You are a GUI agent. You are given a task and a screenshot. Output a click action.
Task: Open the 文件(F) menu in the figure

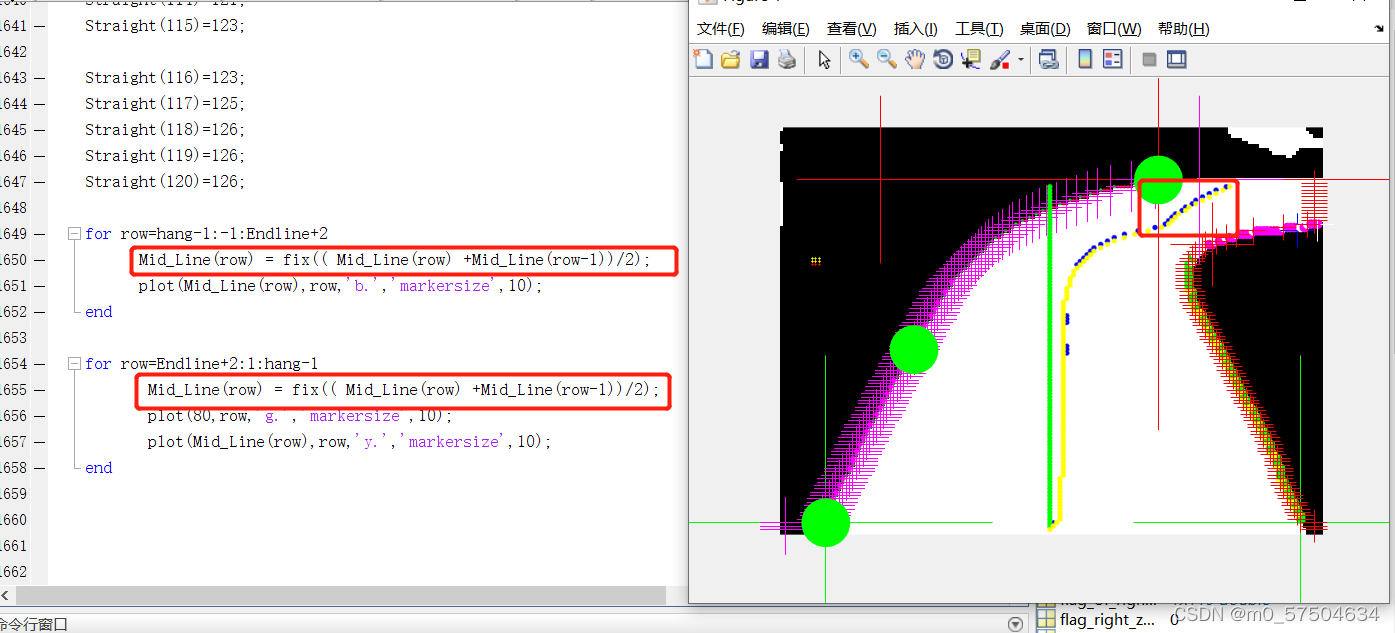click(x=720, y=29)
